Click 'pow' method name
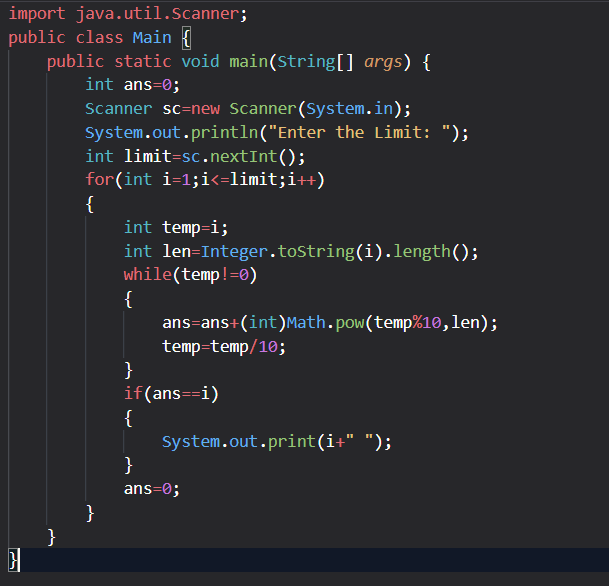609x586 pixels. coord(350,324)
